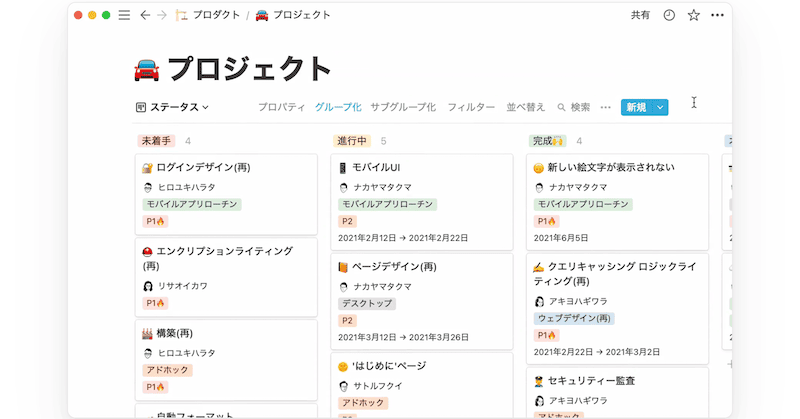
Task: Navigate forward with the right arrow
Action: pyautogui.click(x=162, y=16)
